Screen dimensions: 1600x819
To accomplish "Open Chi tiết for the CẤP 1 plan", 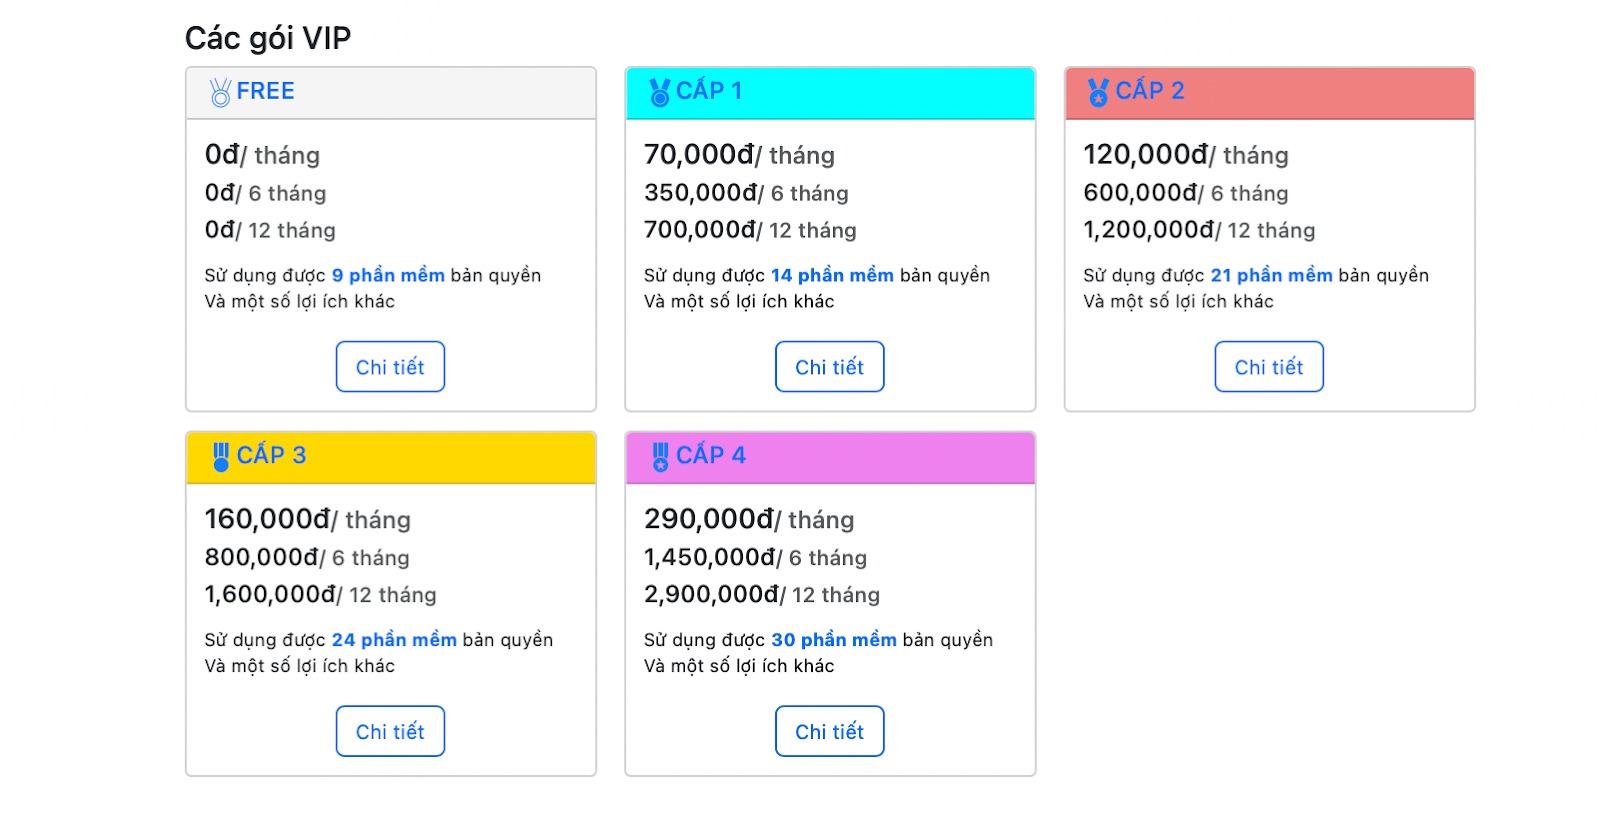I will [830, 367].
